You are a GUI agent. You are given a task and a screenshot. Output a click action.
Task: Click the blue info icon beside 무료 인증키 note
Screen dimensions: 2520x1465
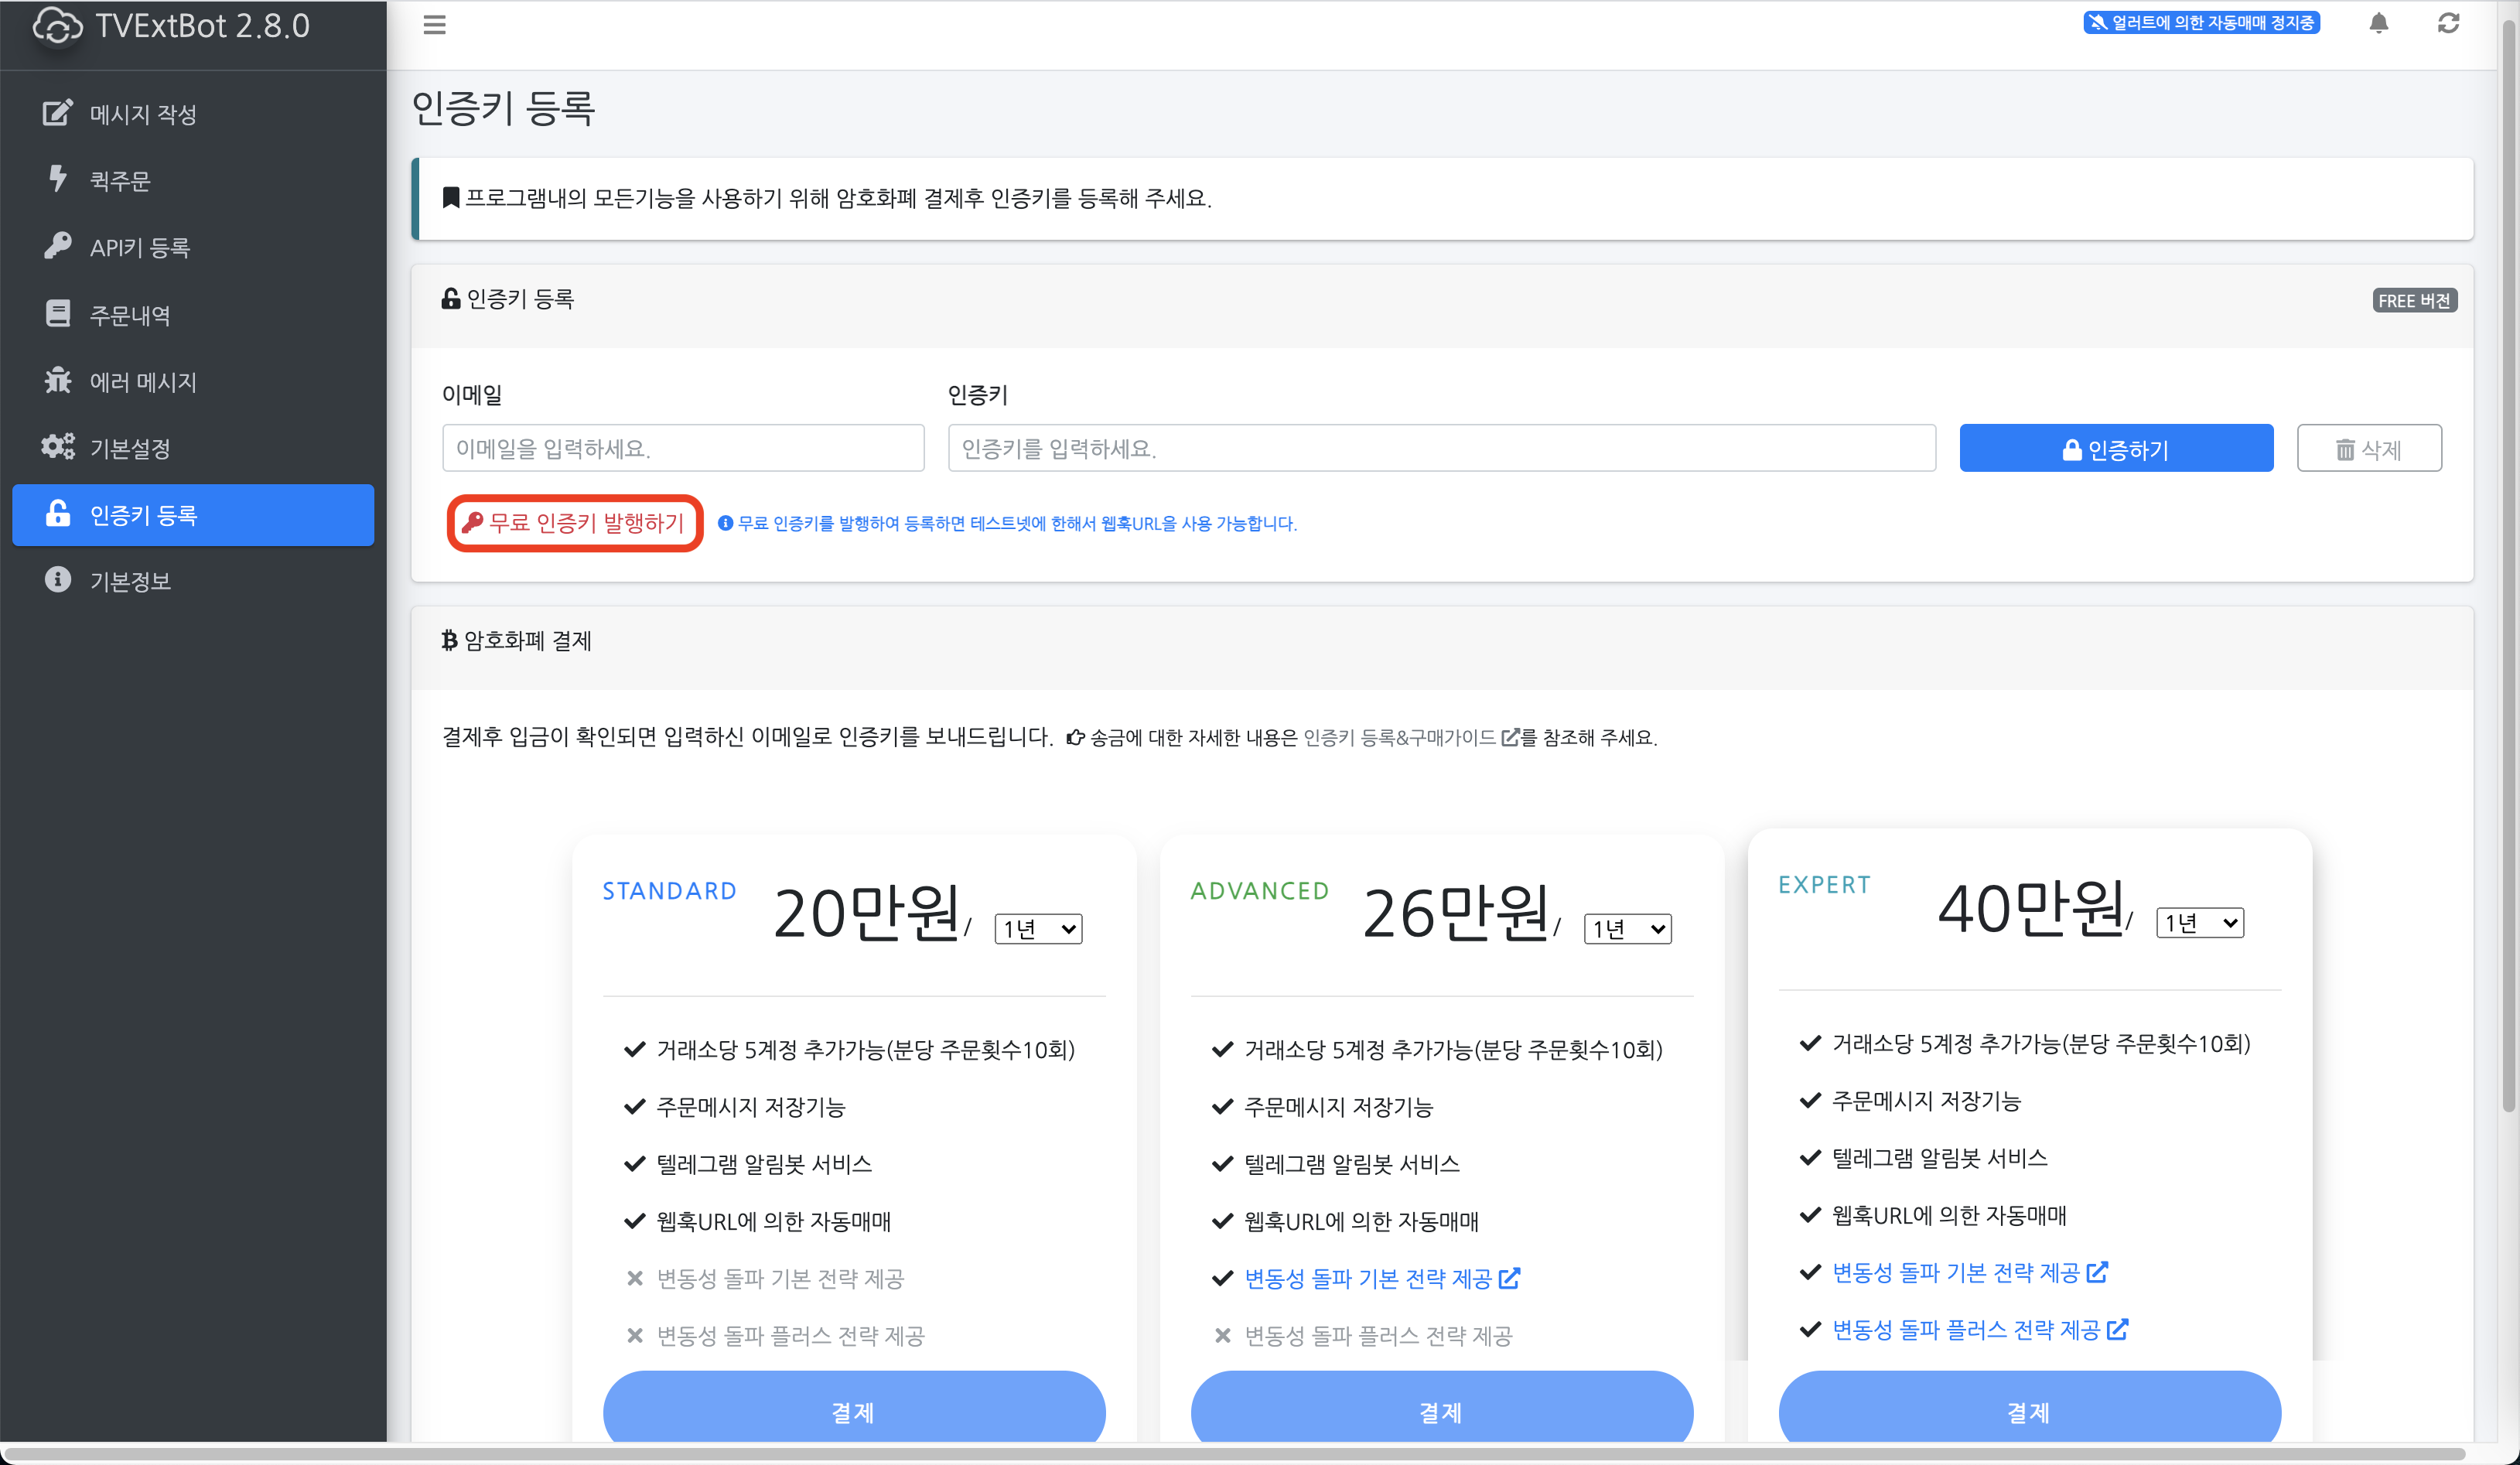725,523
